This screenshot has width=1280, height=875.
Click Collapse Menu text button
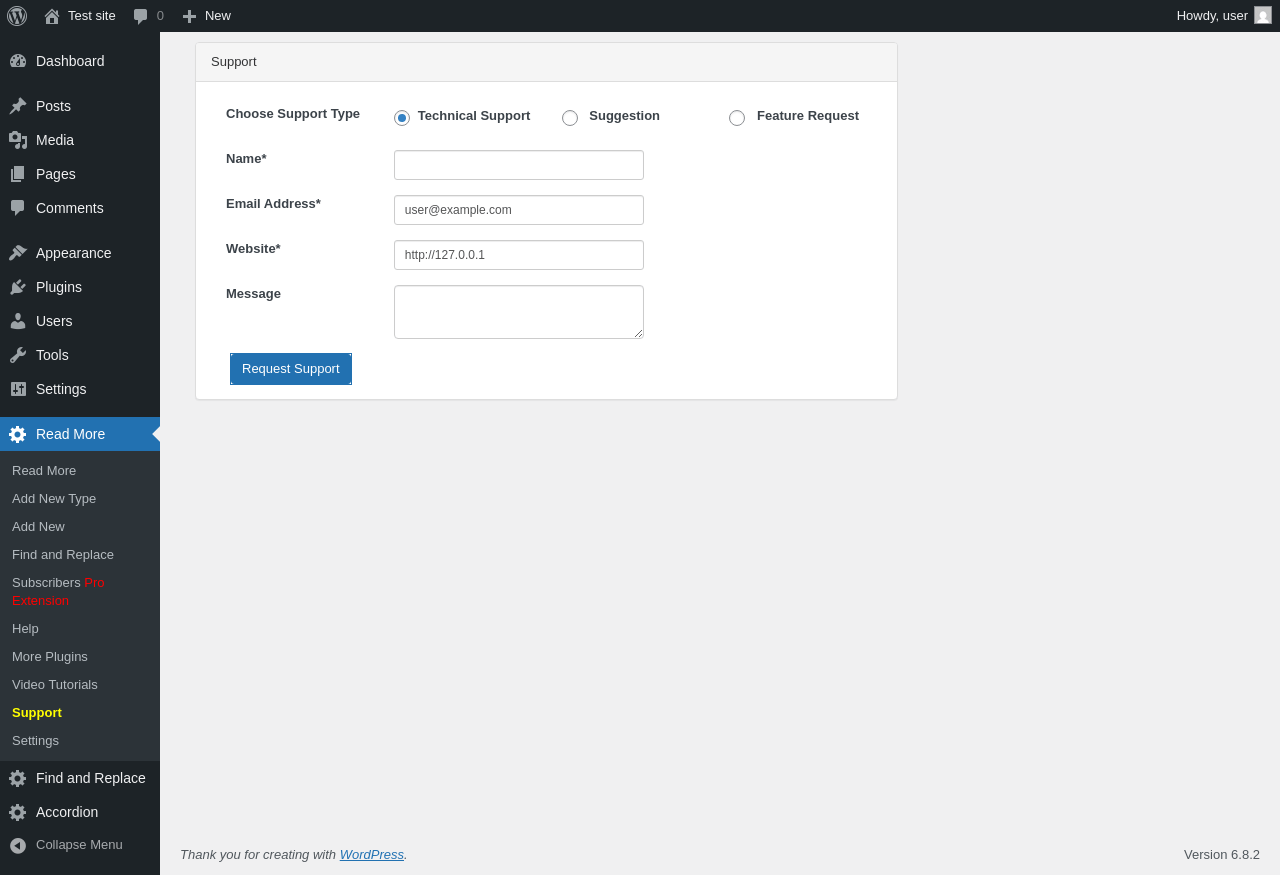click(79, 845)
